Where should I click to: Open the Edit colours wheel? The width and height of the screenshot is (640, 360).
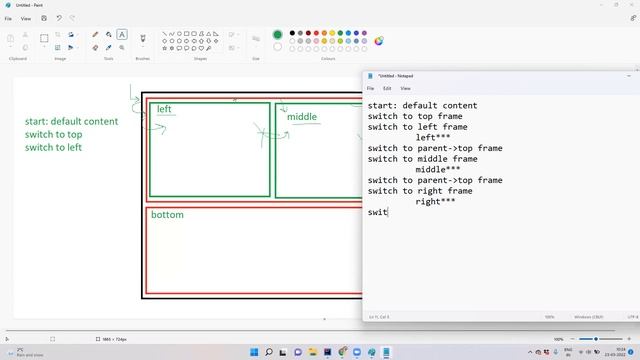[379, 41]
